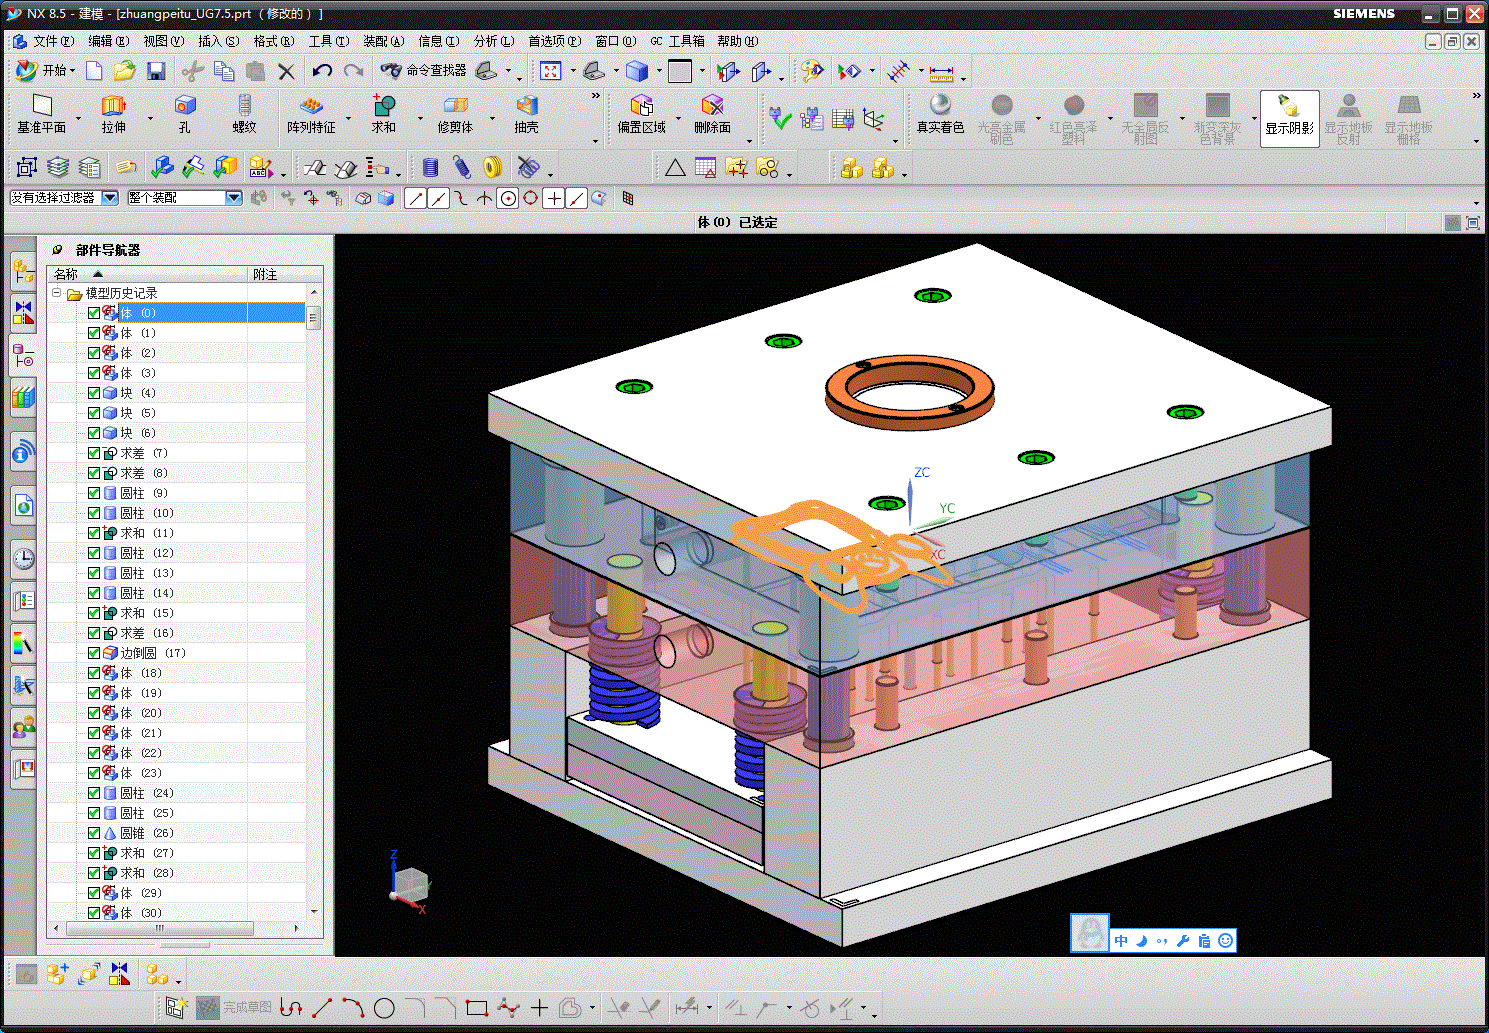Save the part with the floppy disk icon
The width and height of the screenshot is (1489, 1033).
click(x=156, y=70)
